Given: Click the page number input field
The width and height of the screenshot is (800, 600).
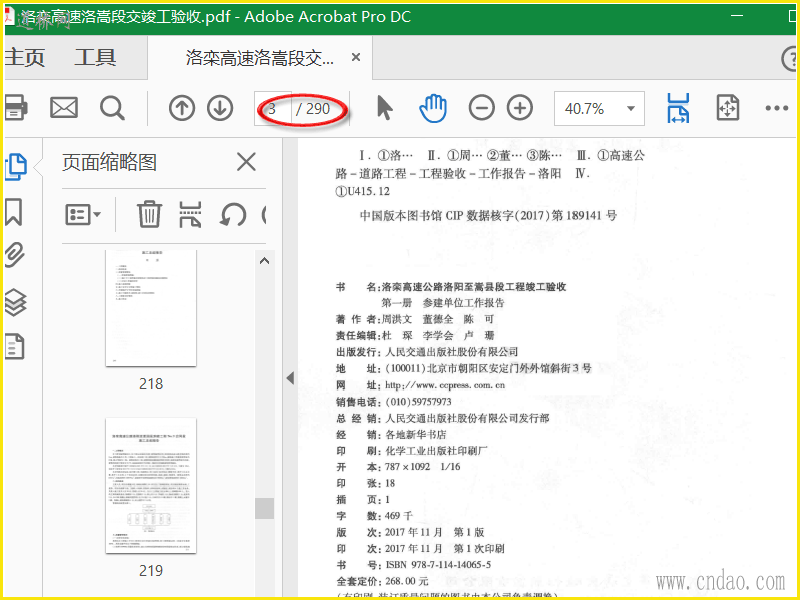Looking at the screenshot, I should pos(273,108).
